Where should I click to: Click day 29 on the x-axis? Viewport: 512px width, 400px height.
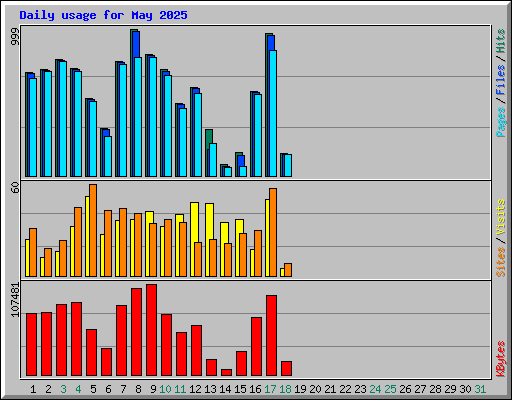point(450,389)
